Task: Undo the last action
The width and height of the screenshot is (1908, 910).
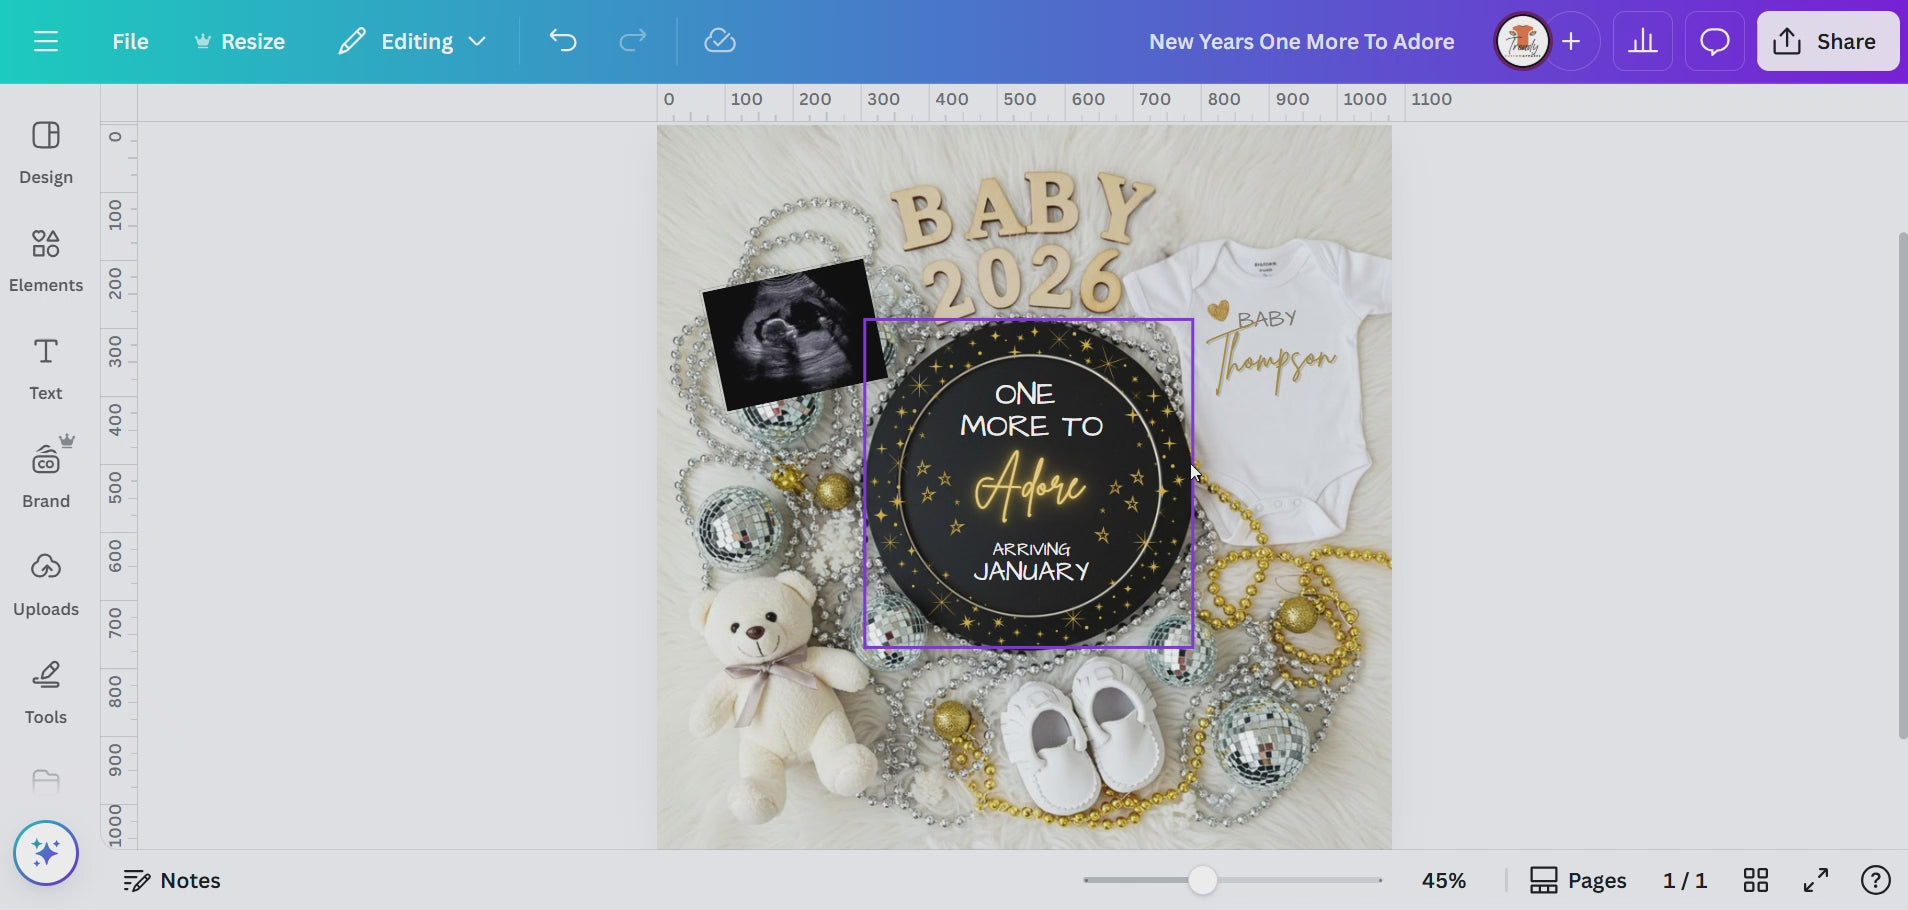Action: click(x=563, y=41)
